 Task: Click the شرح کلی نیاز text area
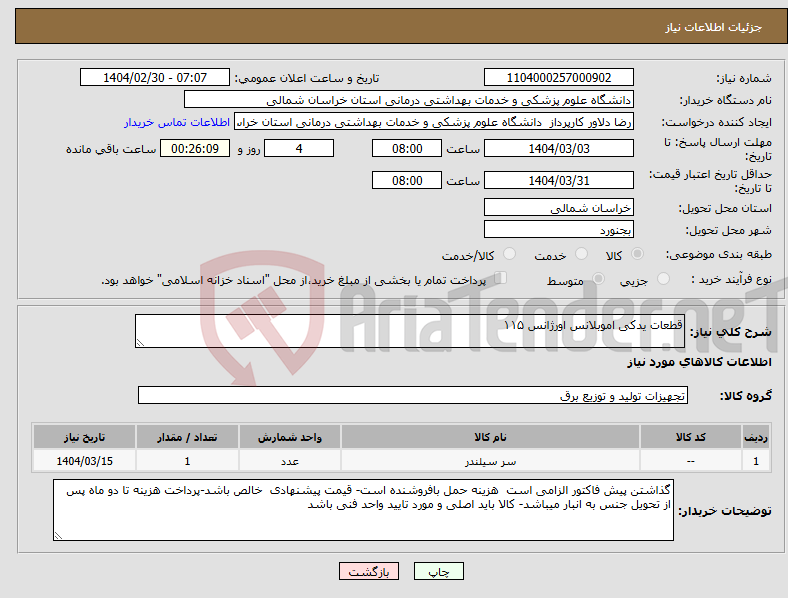[x=410, y=331]
